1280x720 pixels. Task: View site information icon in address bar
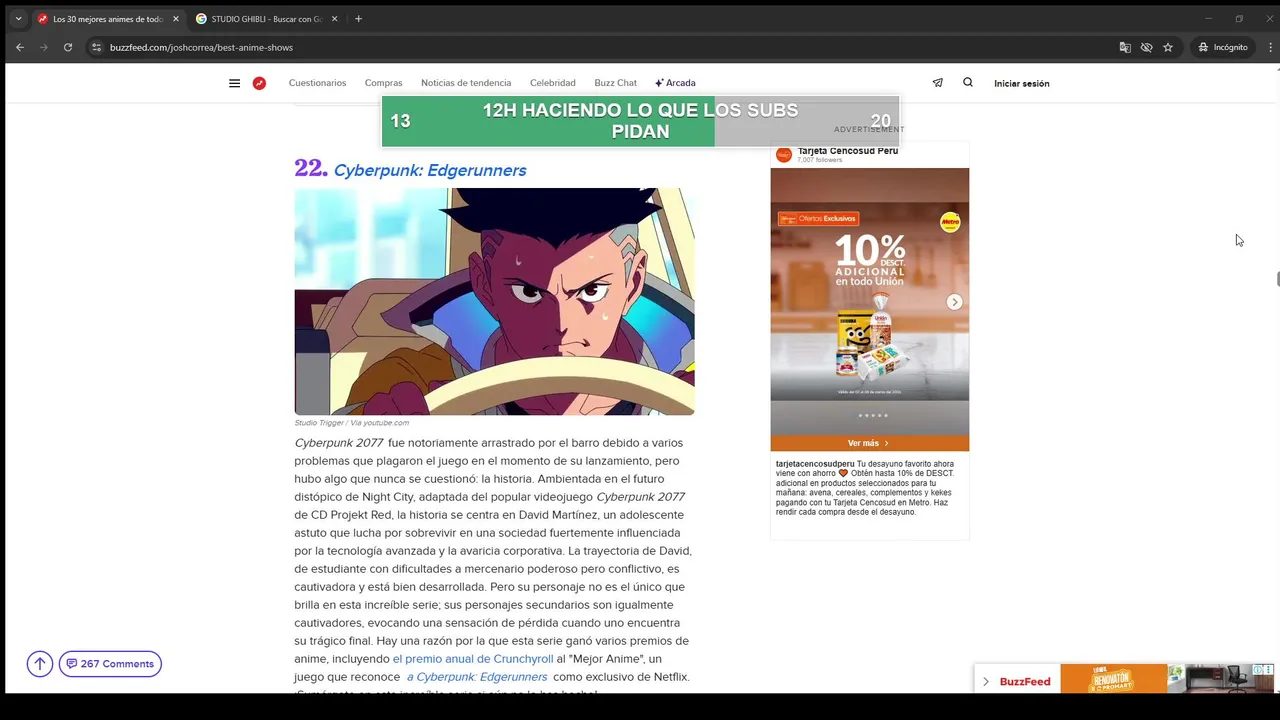click(x=96, y=47)
